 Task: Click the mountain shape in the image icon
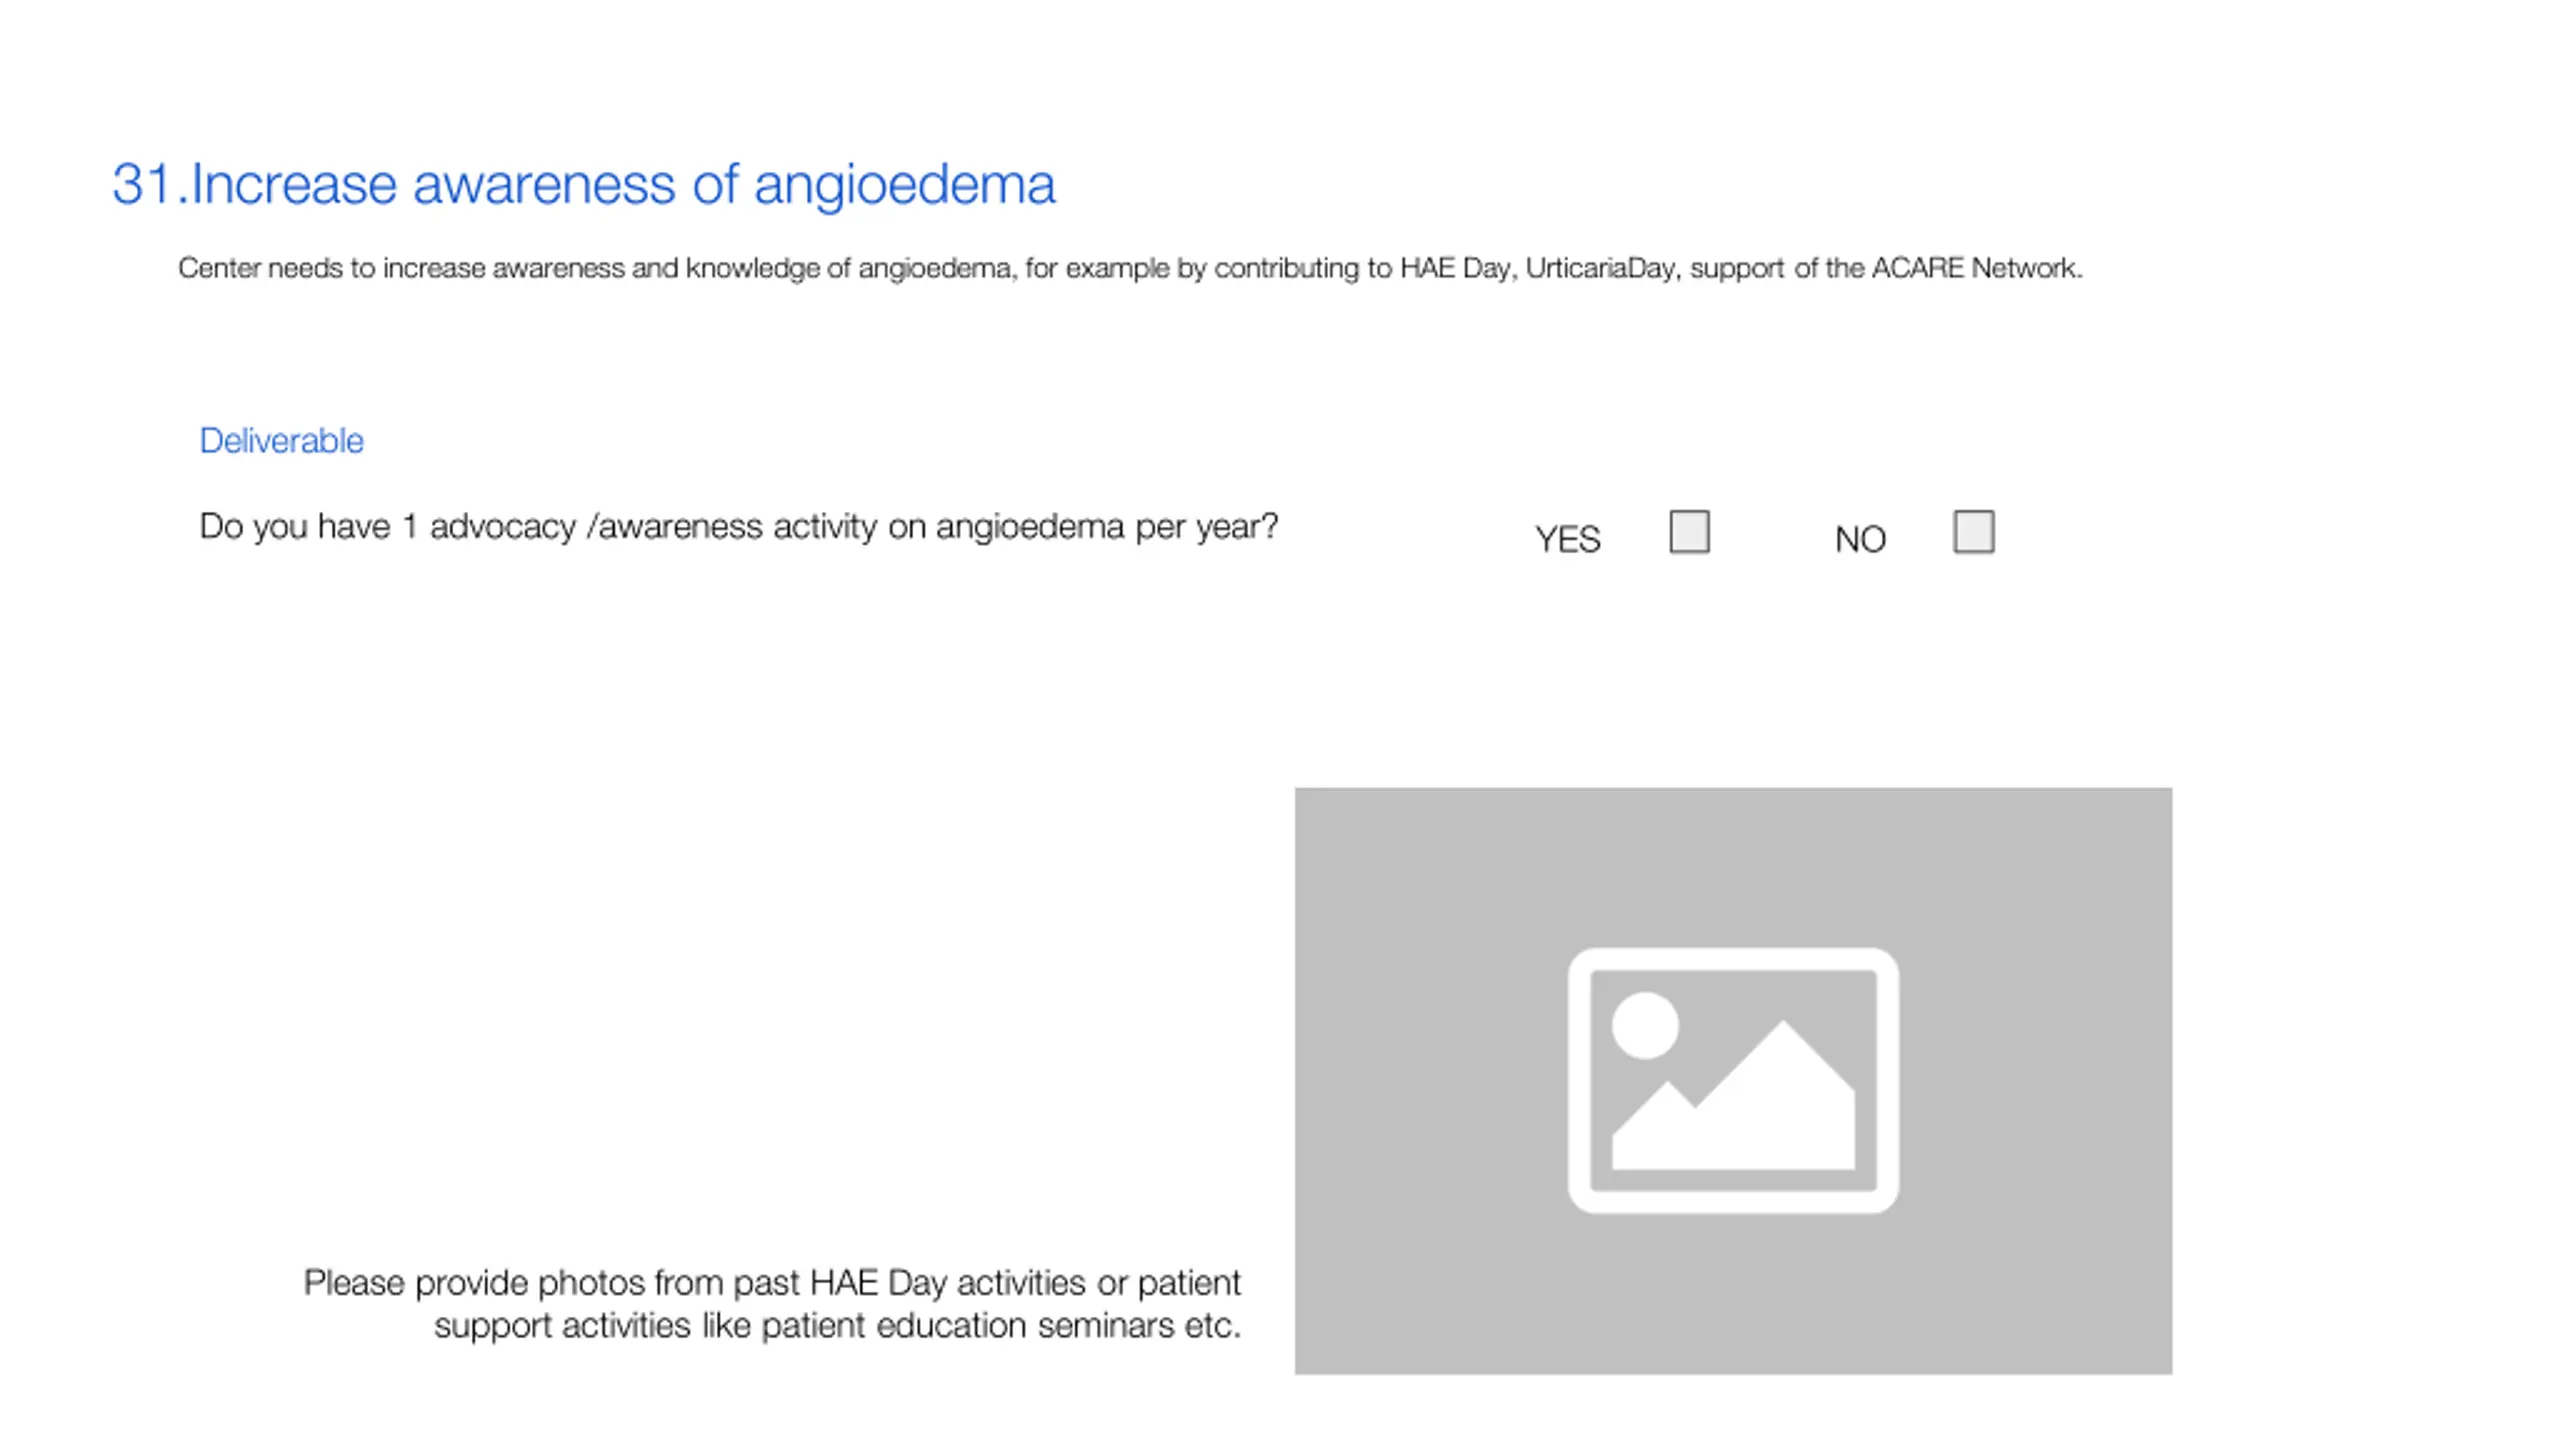pos(1733,1095)
